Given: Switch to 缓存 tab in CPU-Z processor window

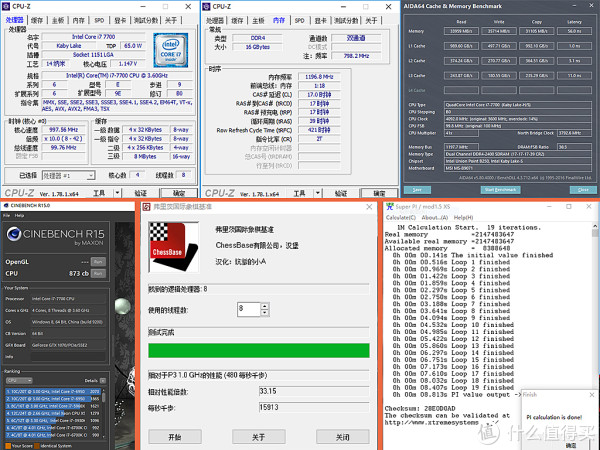Looking at the screenshot, I should [37, 20].
